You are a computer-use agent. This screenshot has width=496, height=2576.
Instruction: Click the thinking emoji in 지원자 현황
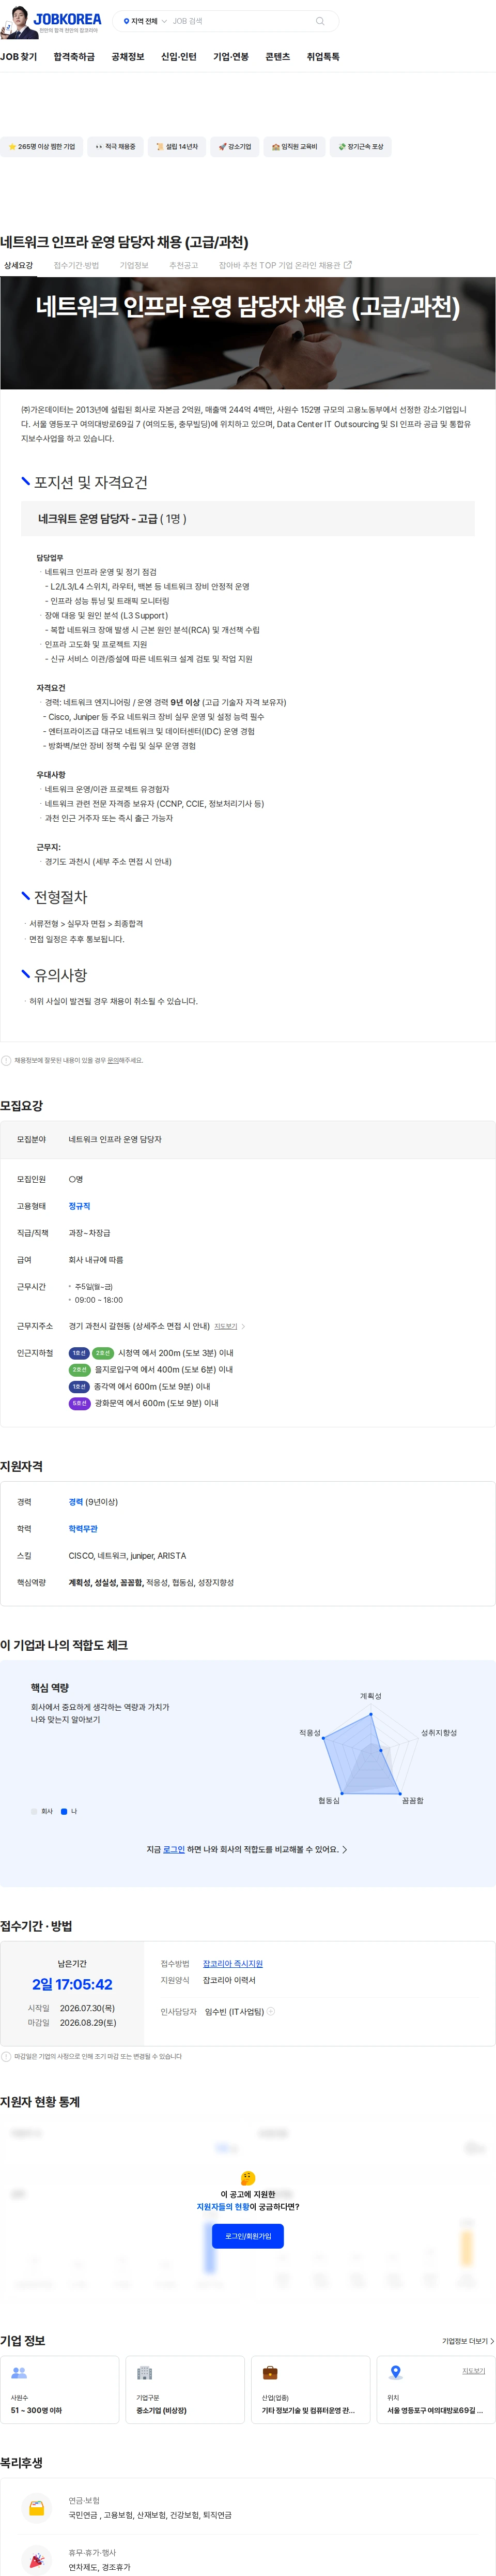coord(248,2178)
